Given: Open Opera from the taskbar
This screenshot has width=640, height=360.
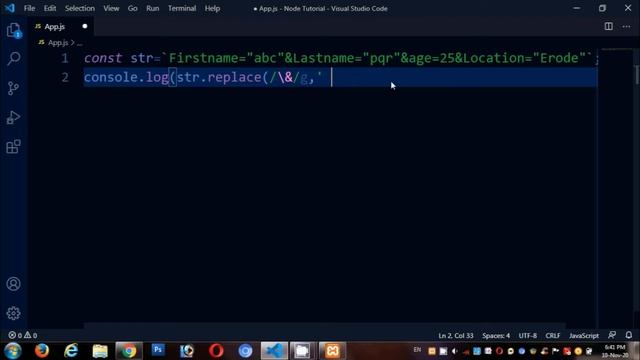Looking at the screenshot, I should pyautogui.click(x=216, y=351).
